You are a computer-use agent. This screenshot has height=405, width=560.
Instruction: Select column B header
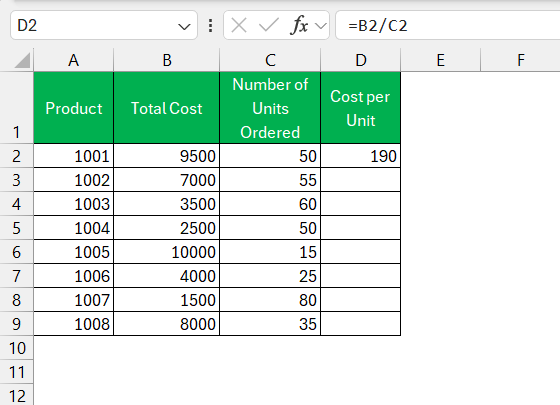coord(166,60)
